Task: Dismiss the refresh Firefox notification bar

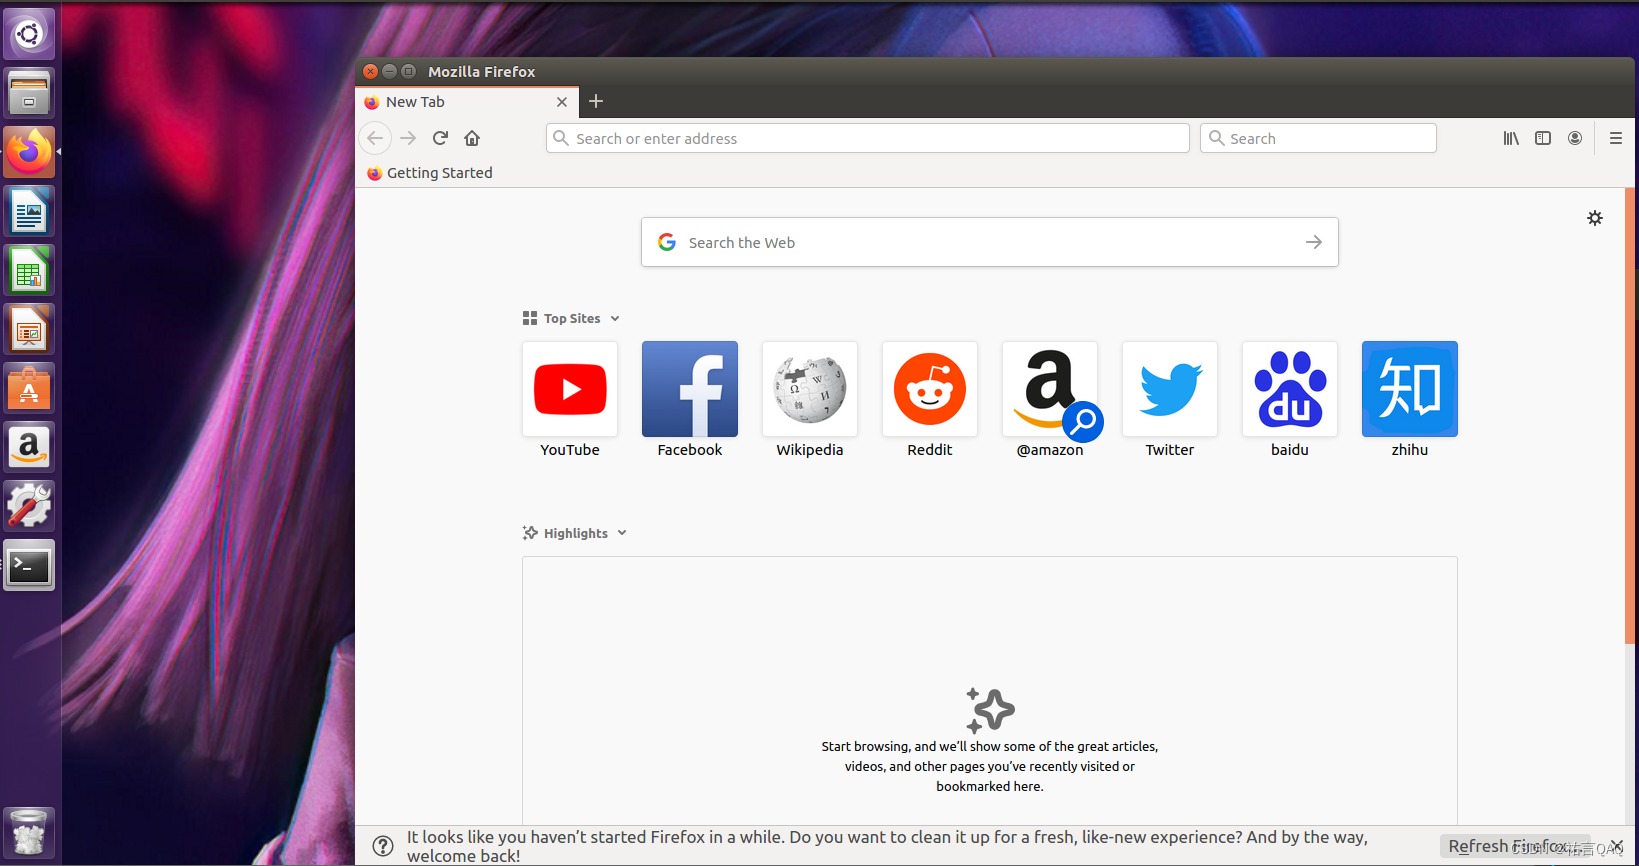Action: (1617, 846)
